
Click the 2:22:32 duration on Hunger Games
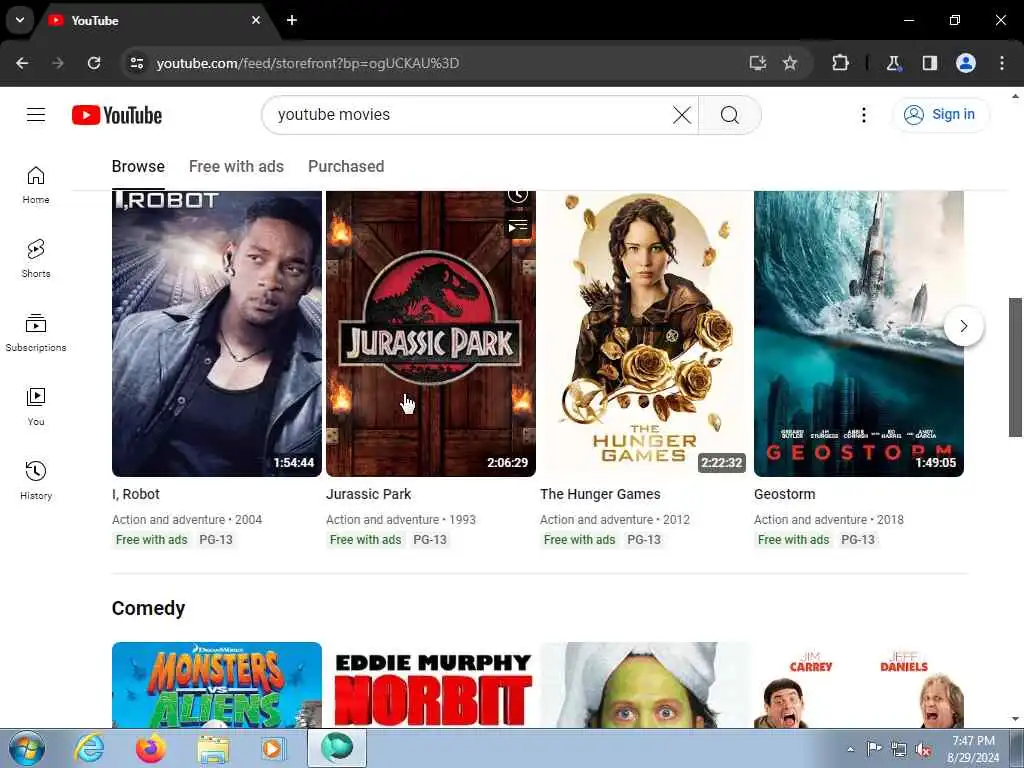coord(722,463)
